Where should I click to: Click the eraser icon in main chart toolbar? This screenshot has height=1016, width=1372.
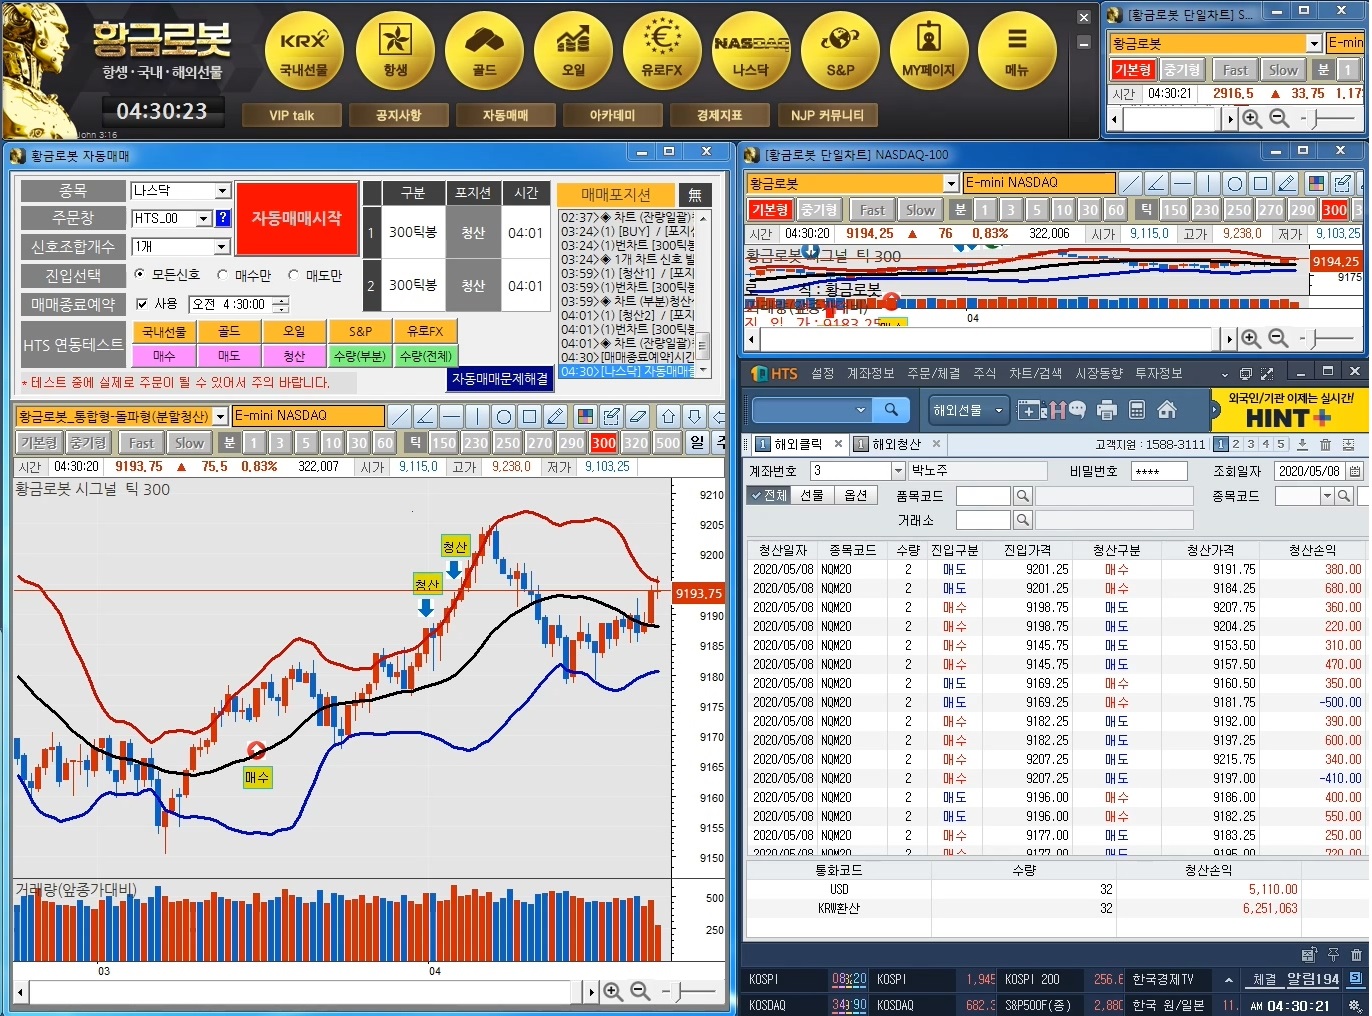pyautogui.click(x=638, y=416)
